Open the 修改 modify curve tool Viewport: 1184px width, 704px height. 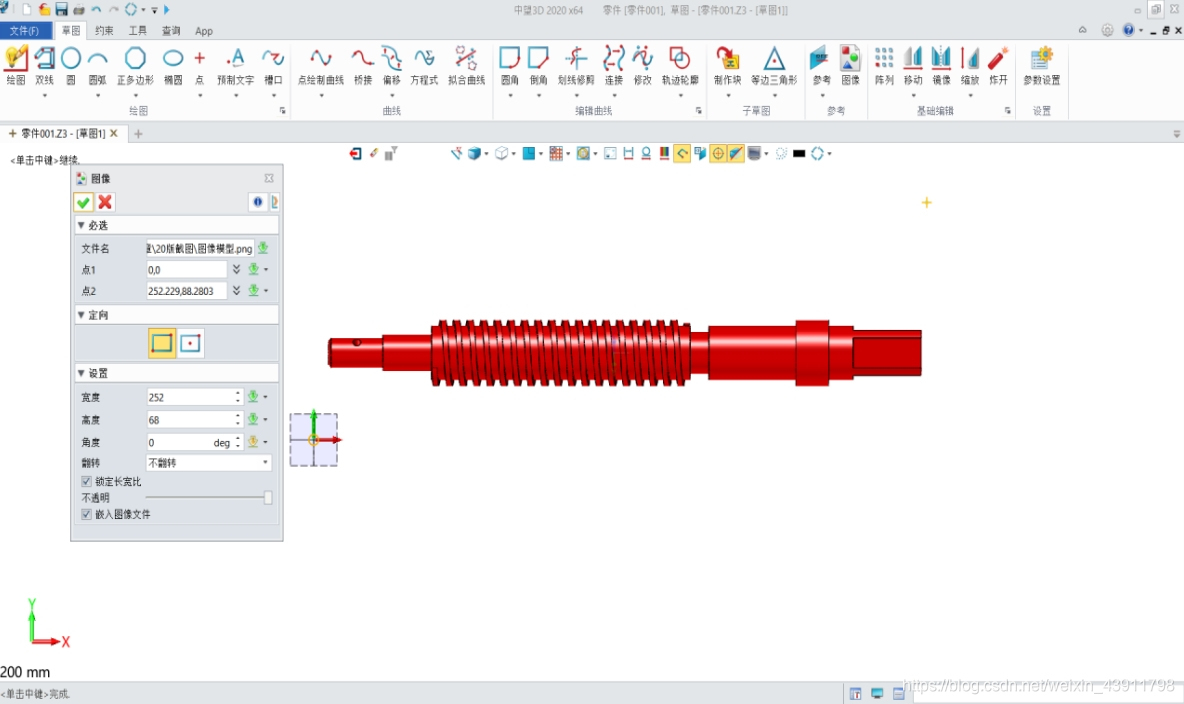[x=643, y=66]
